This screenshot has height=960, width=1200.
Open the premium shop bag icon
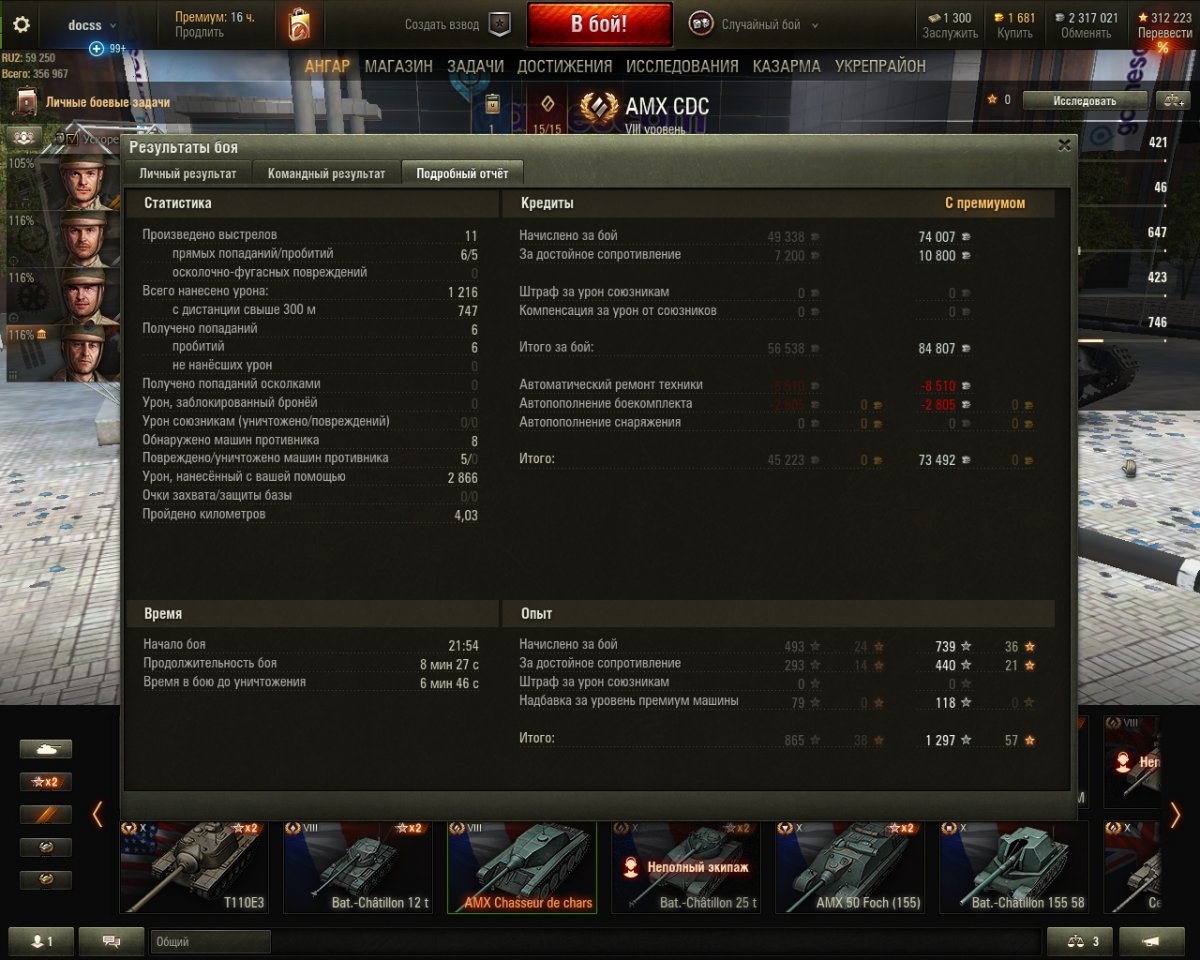pos(299,25)
